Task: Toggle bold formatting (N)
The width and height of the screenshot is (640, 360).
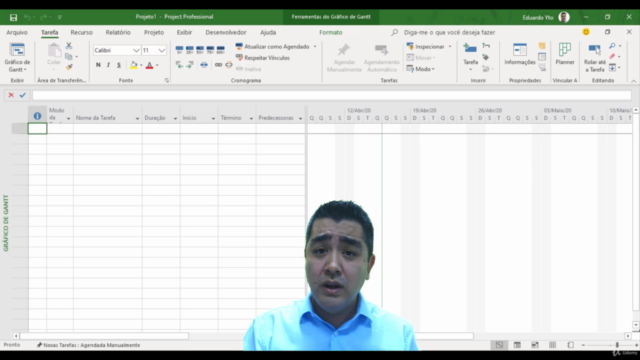Action: pos(98,65)
